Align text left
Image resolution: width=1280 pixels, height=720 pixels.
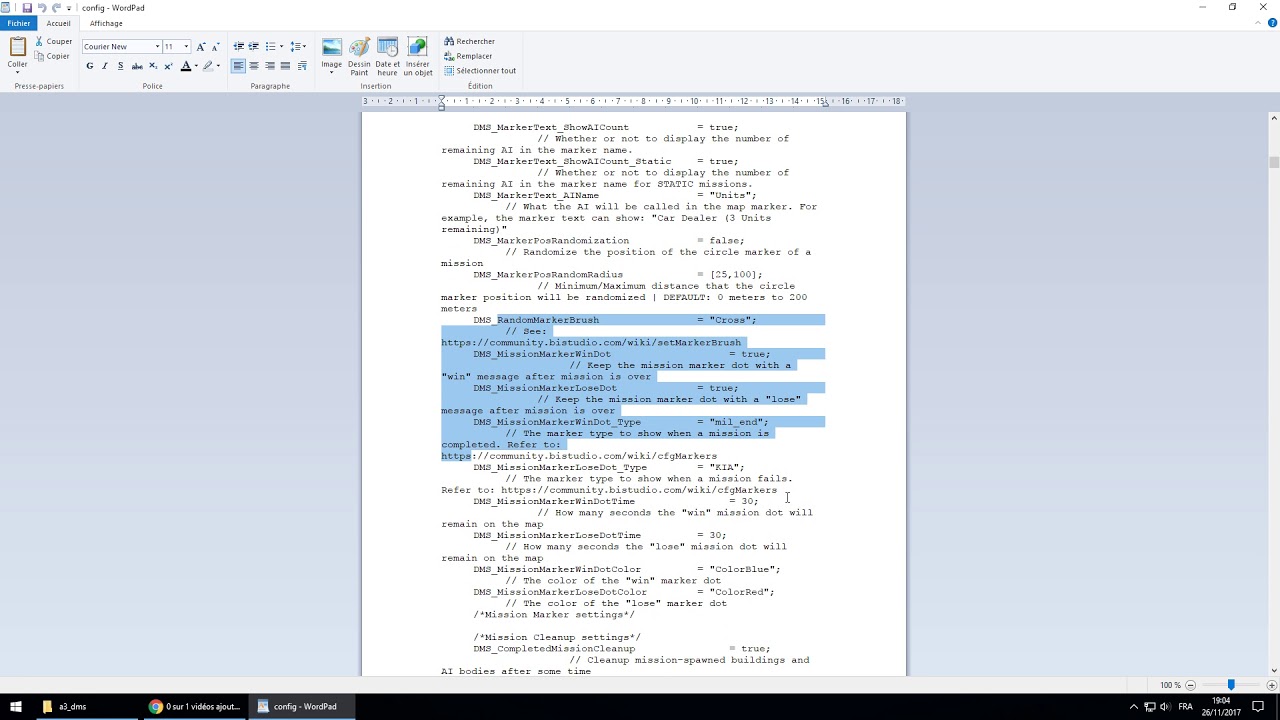pos(238,66)
